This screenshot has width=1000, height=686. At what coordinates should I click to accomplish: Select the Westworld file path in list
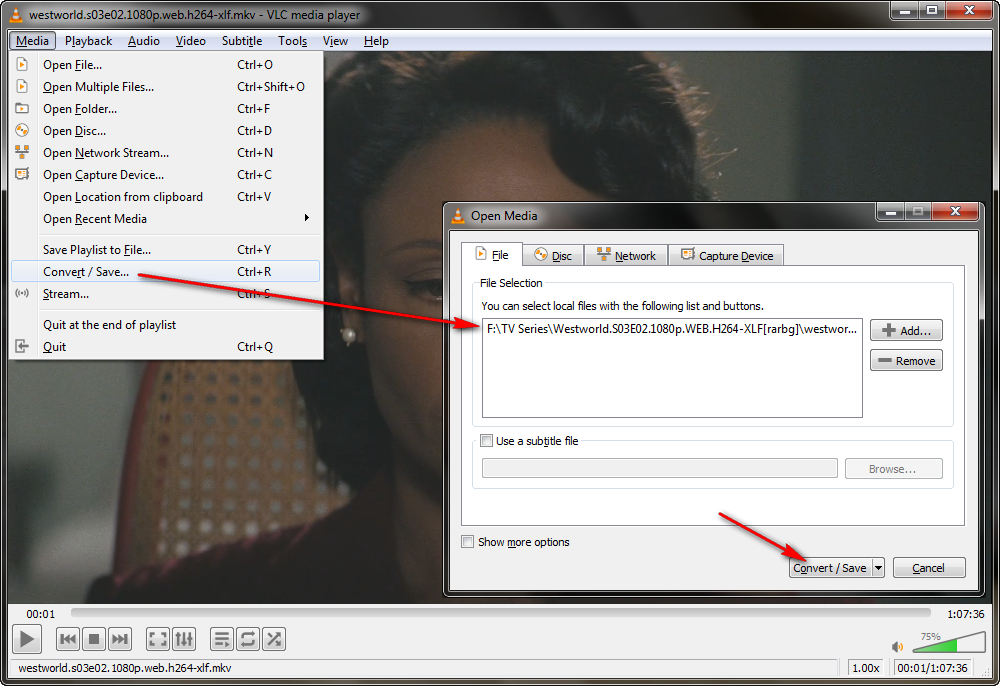click(x=672, y=330)
